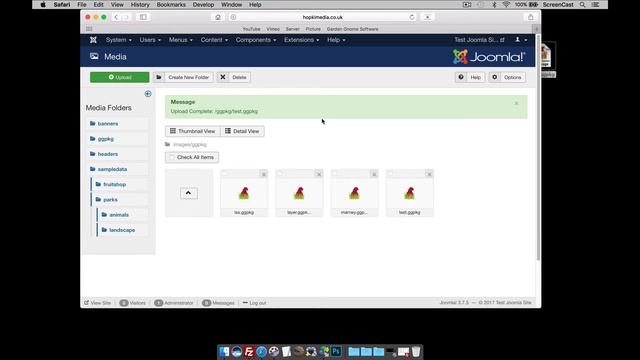Click Create New Folder button

point(183,77)
